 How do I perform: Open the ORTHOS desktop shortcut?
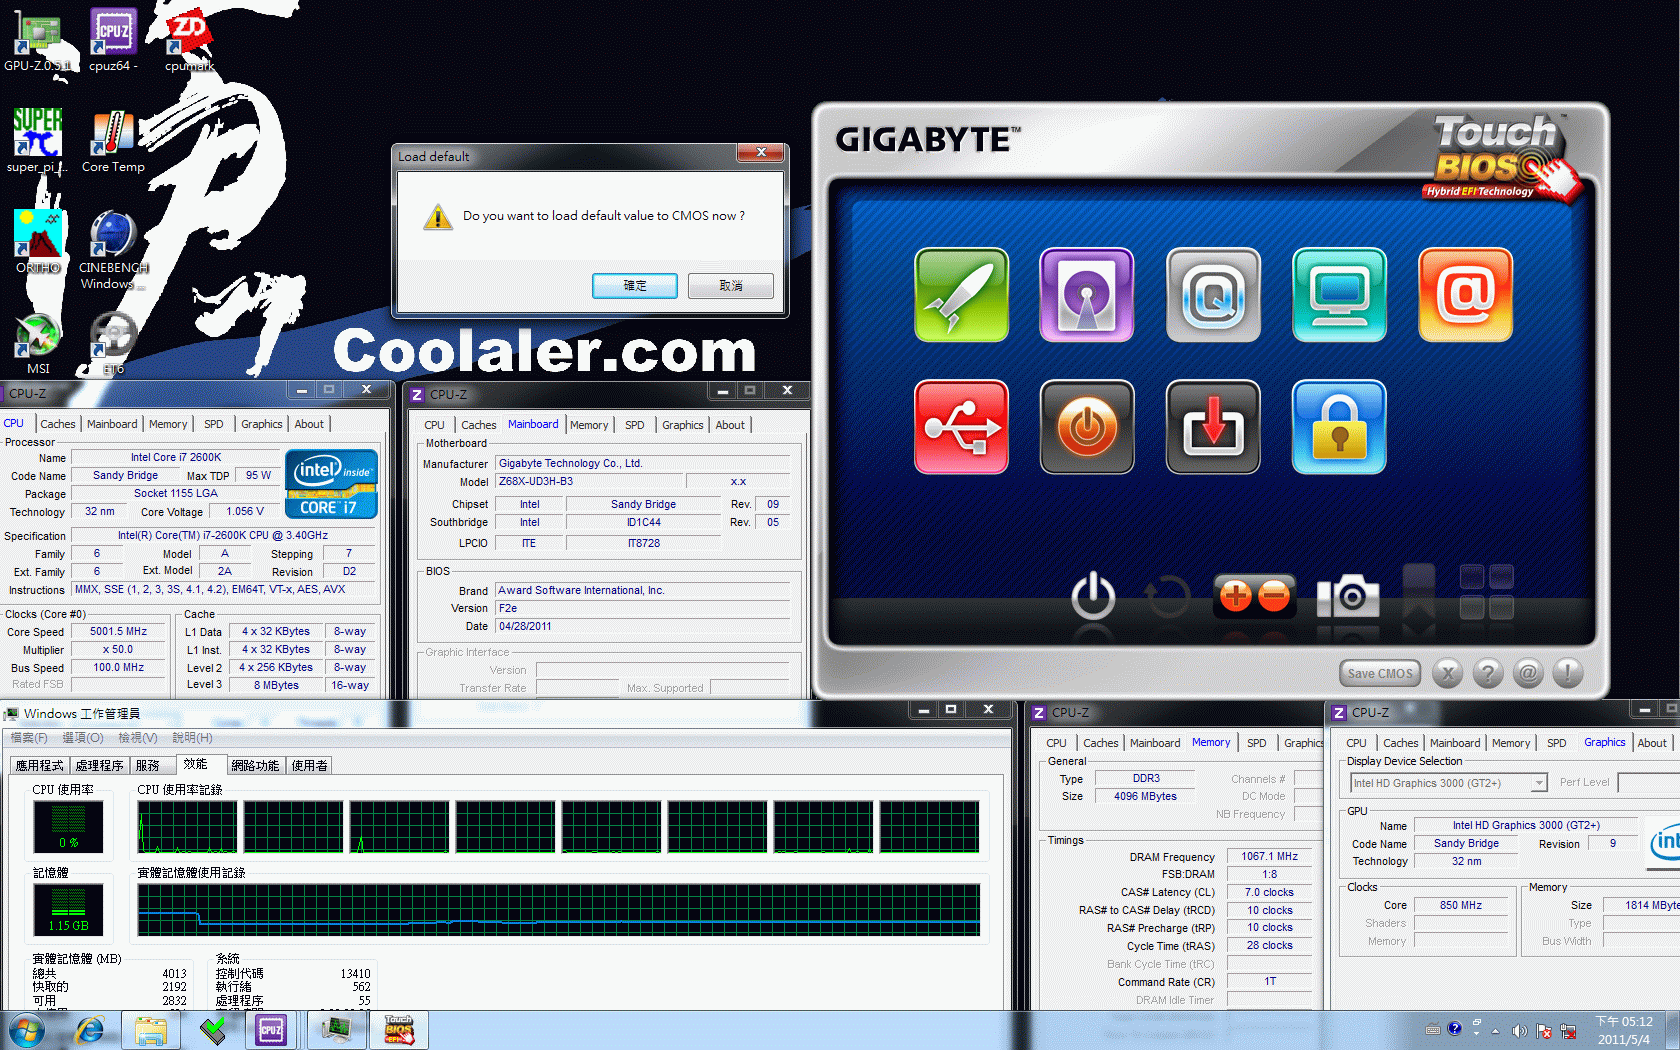pyautogui.click(x=38, y=241)
